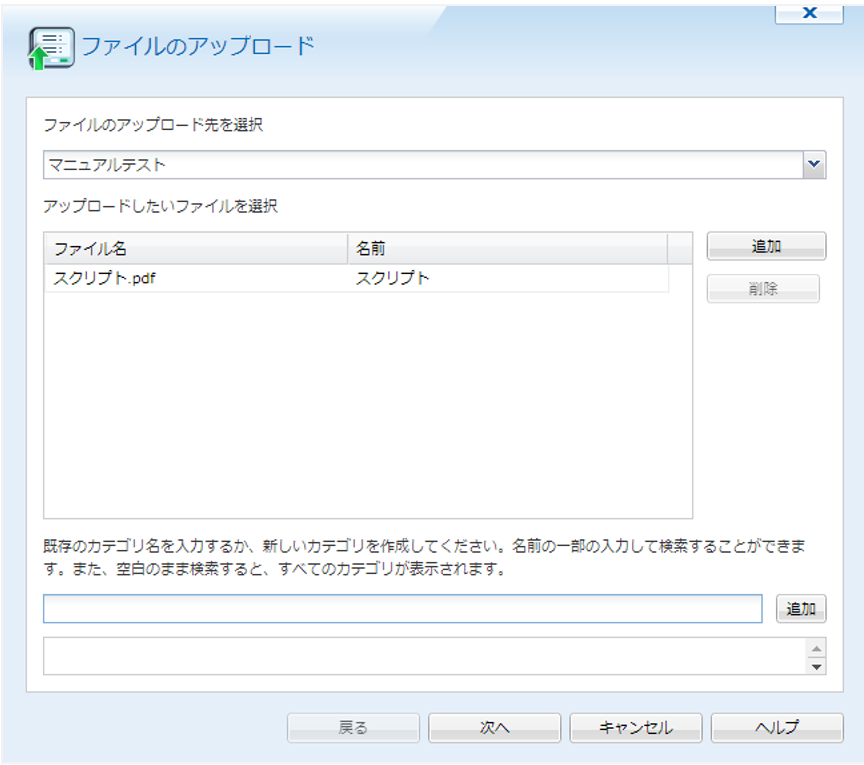864x765 pixels.
Task: Select the マニュアルテスト destination combo box
Action: [434, 164]
